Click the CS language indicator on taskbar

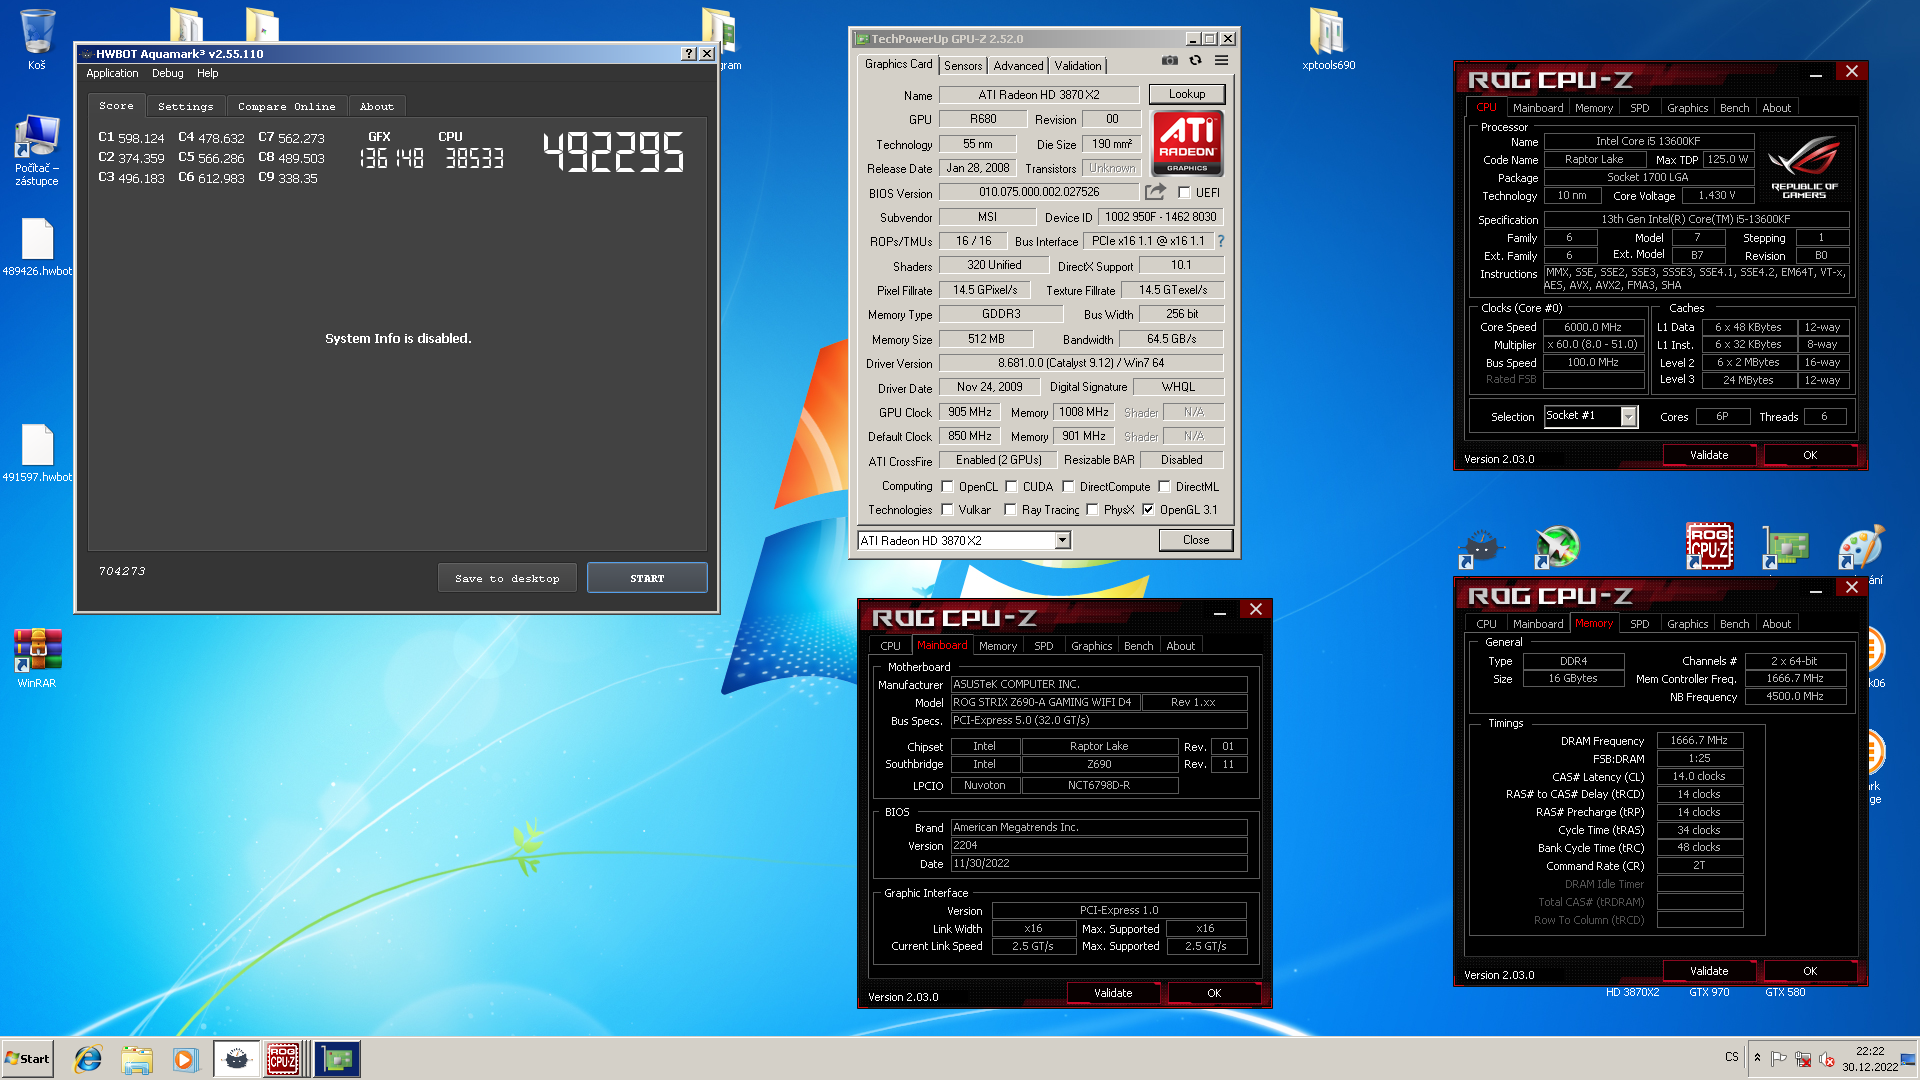1731,1057
